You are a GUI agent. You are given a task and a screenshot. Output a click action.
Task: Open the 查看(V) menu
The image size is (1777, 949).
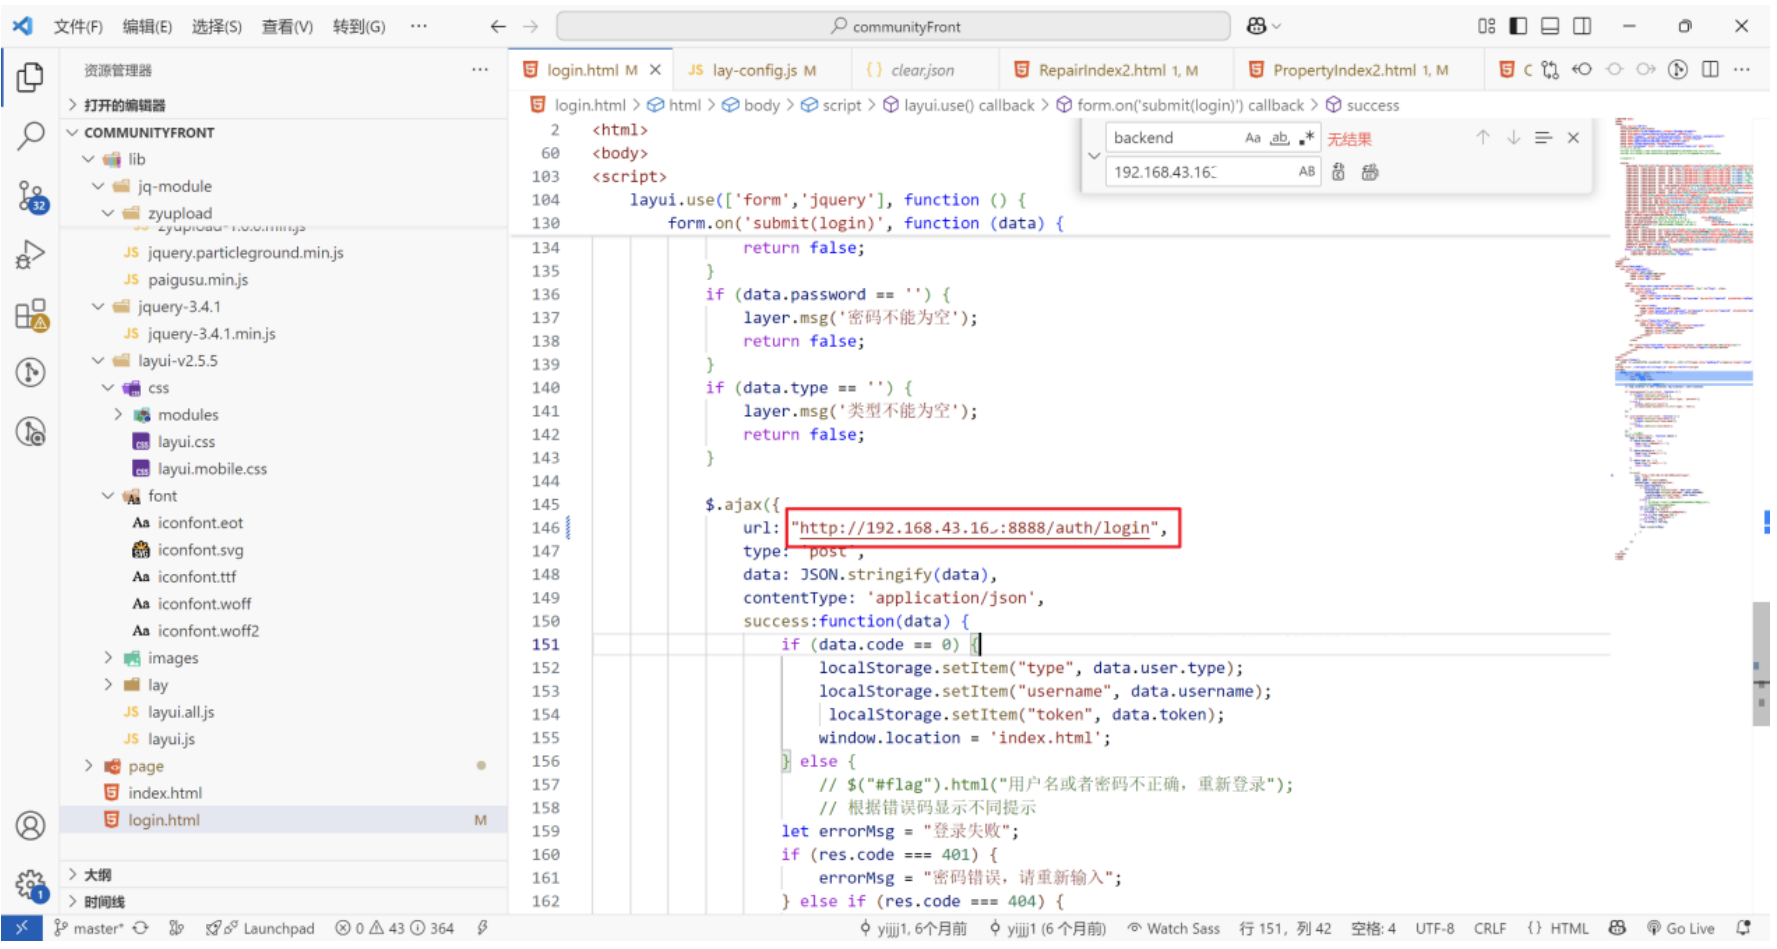click(x=287, y=26)
